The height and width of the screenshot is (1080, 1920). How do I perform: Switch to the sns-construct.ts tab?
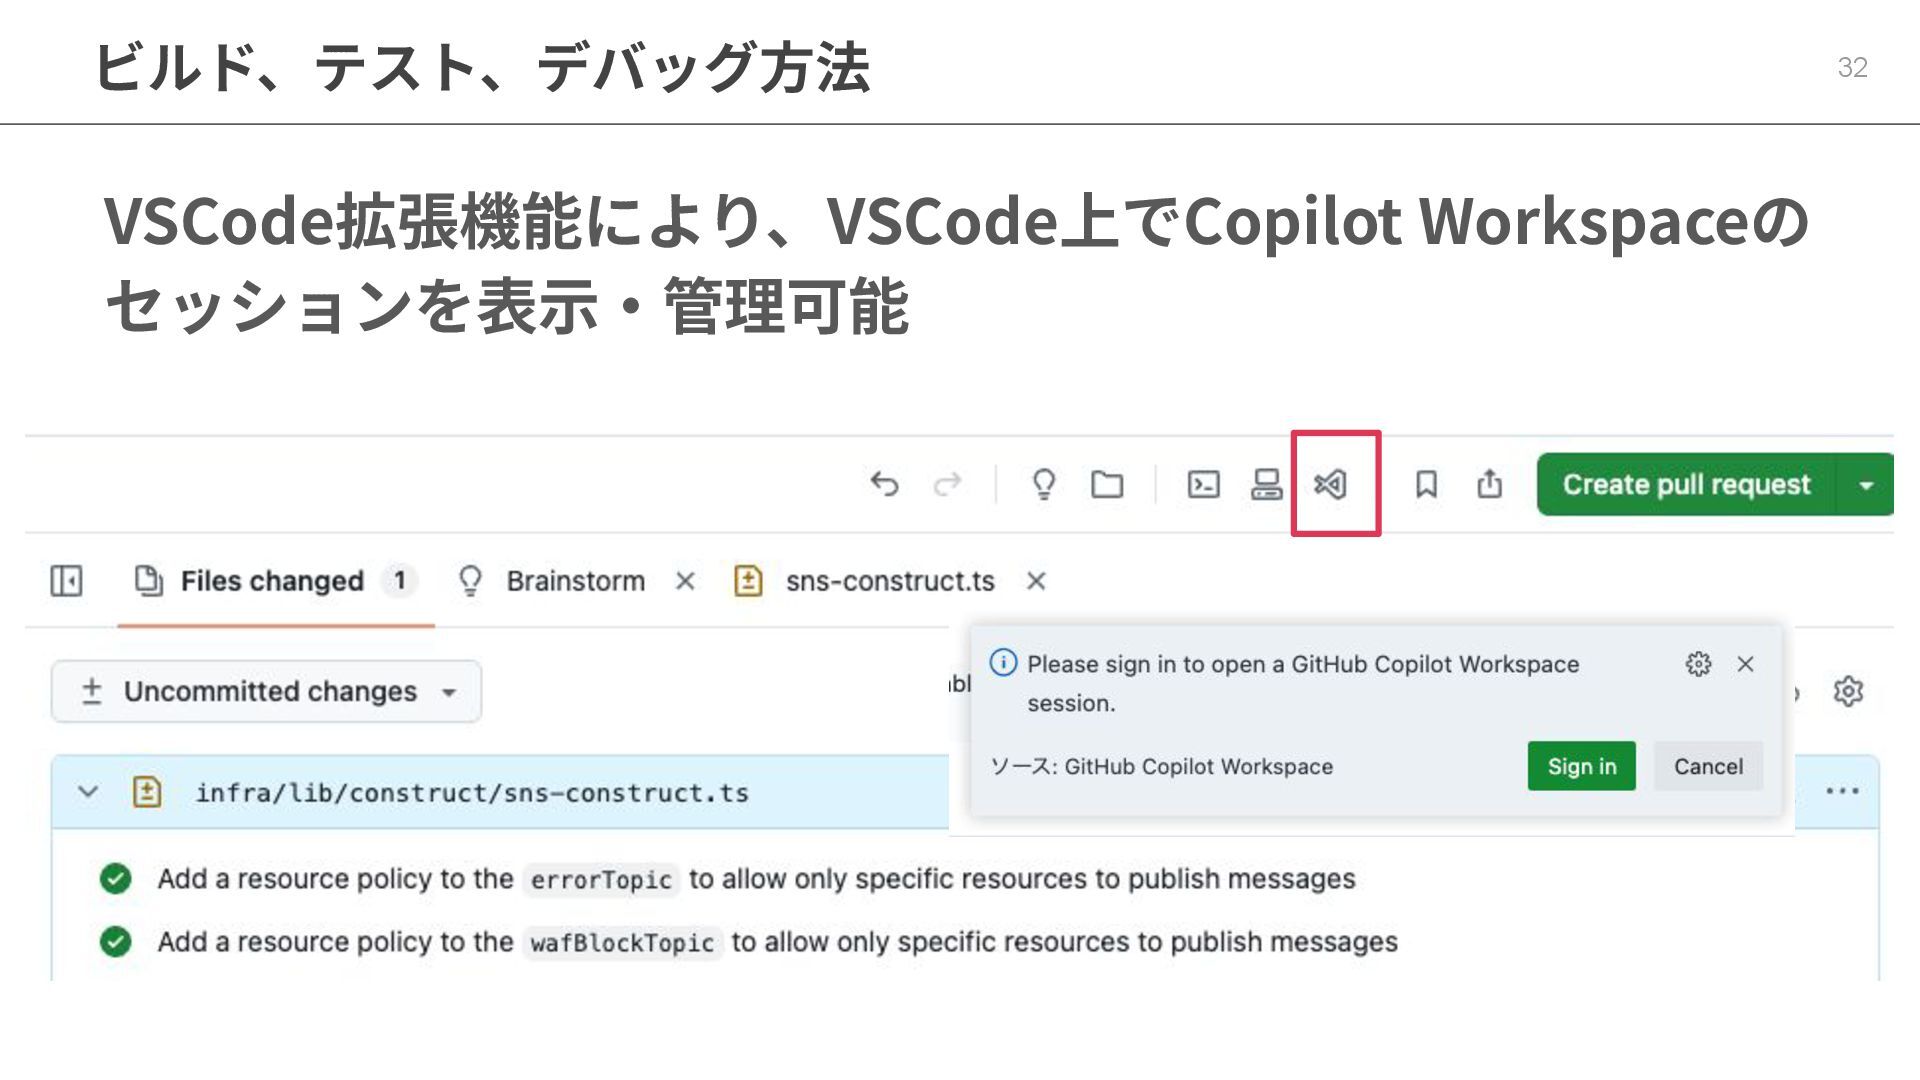tap(888, 581)
